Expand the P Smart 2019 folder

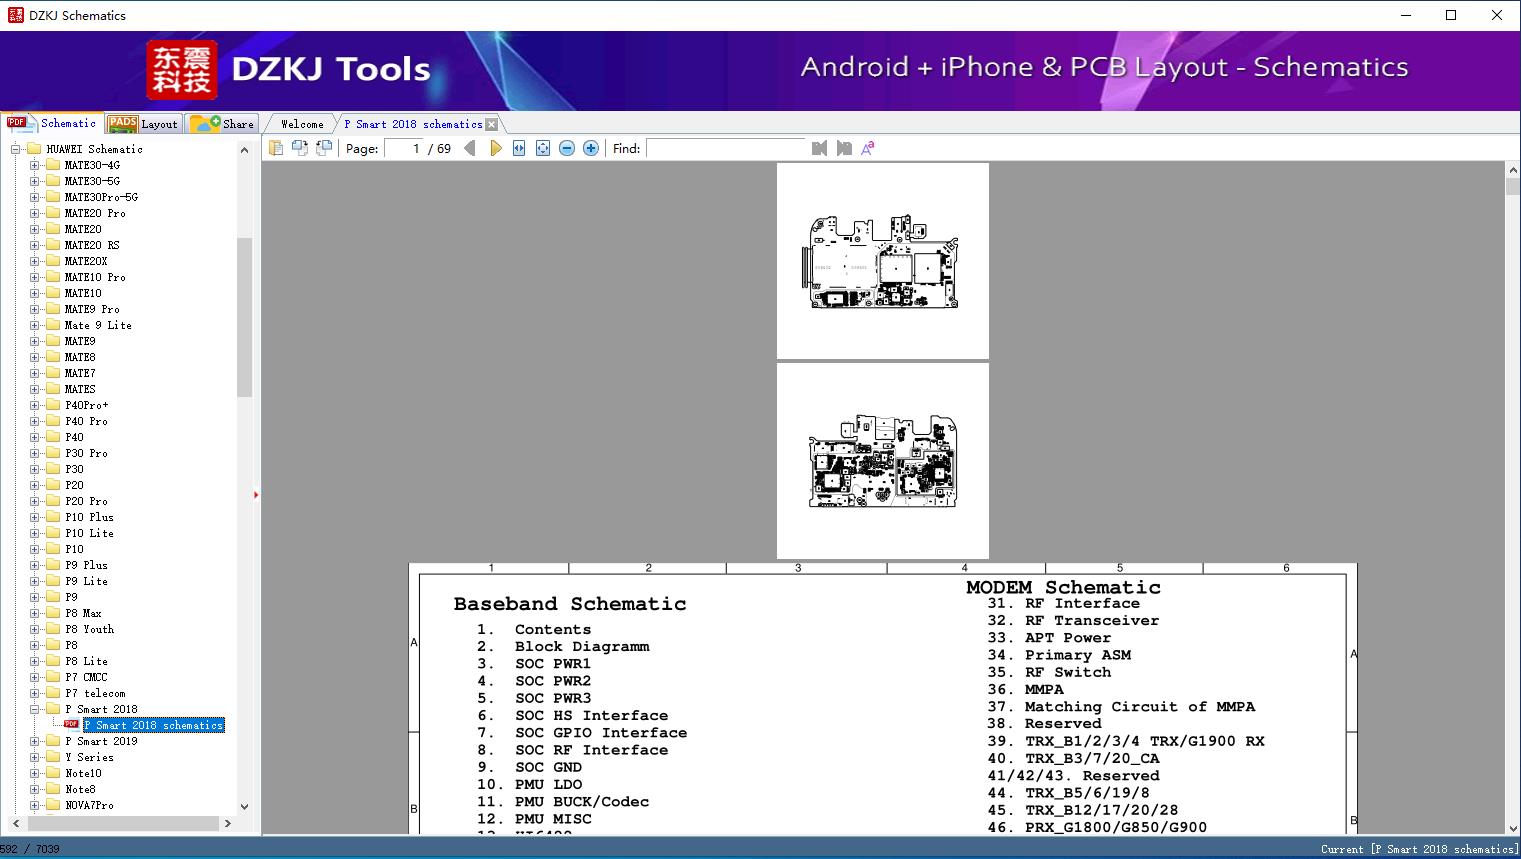tap(35, 741)
